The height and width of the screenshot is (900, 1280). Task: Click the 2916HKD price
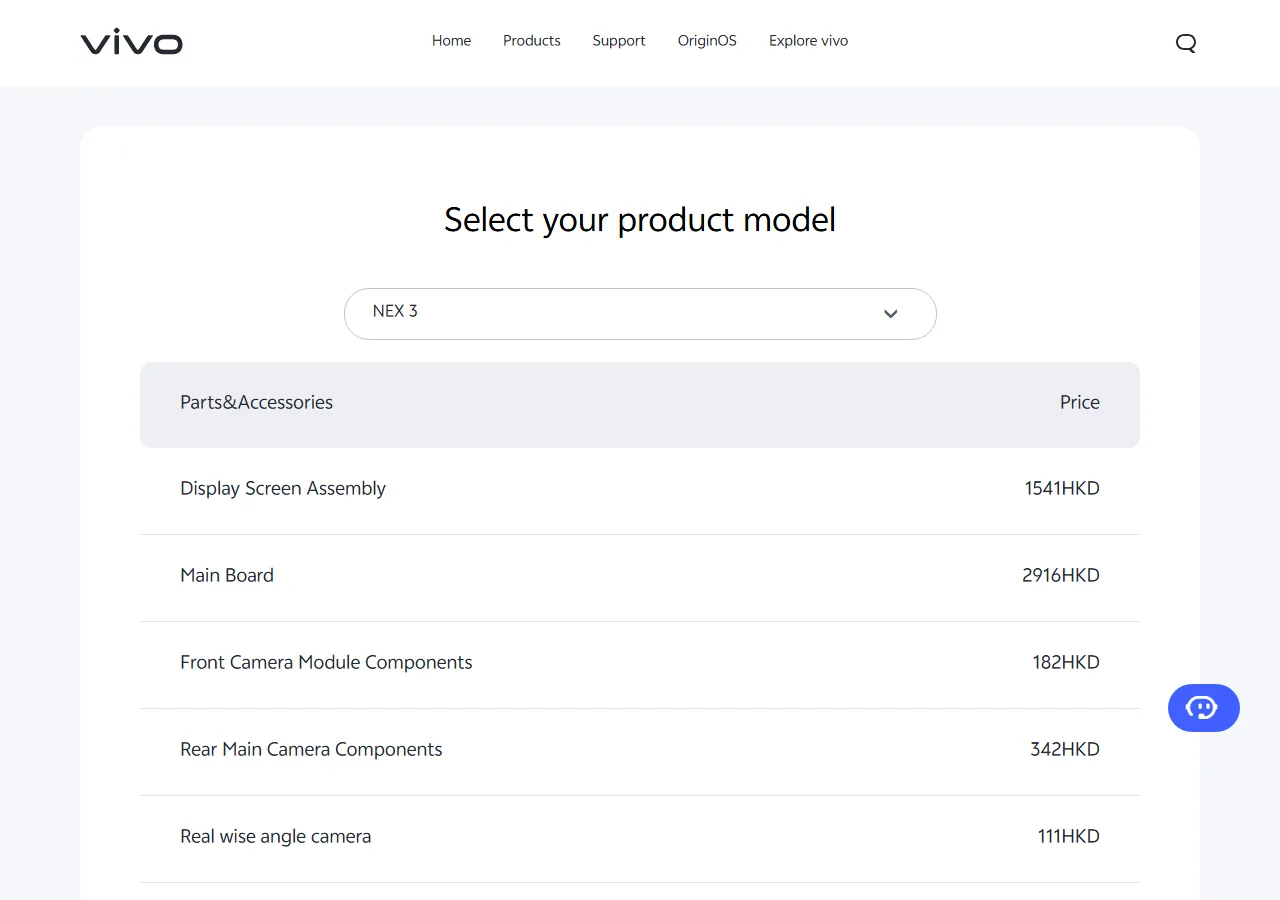[1061, 575]
